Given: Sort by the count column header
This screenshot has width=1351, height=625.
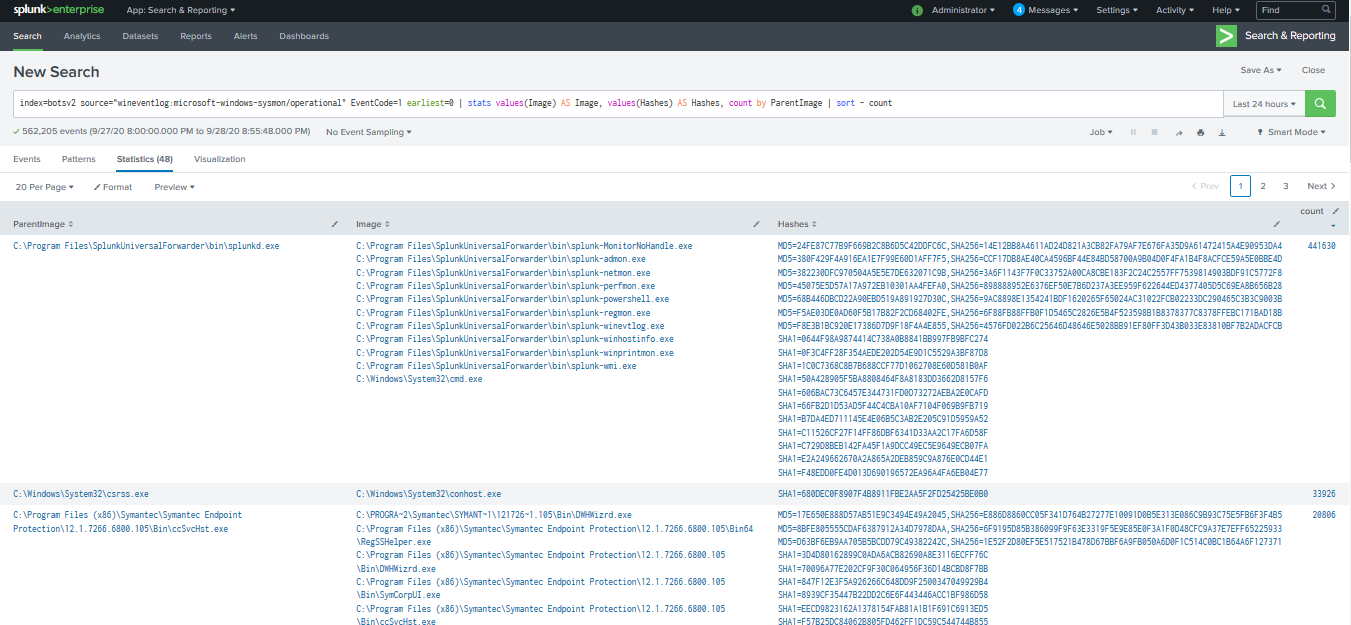Looking at the screenshot, I should tap(1311, 212).
